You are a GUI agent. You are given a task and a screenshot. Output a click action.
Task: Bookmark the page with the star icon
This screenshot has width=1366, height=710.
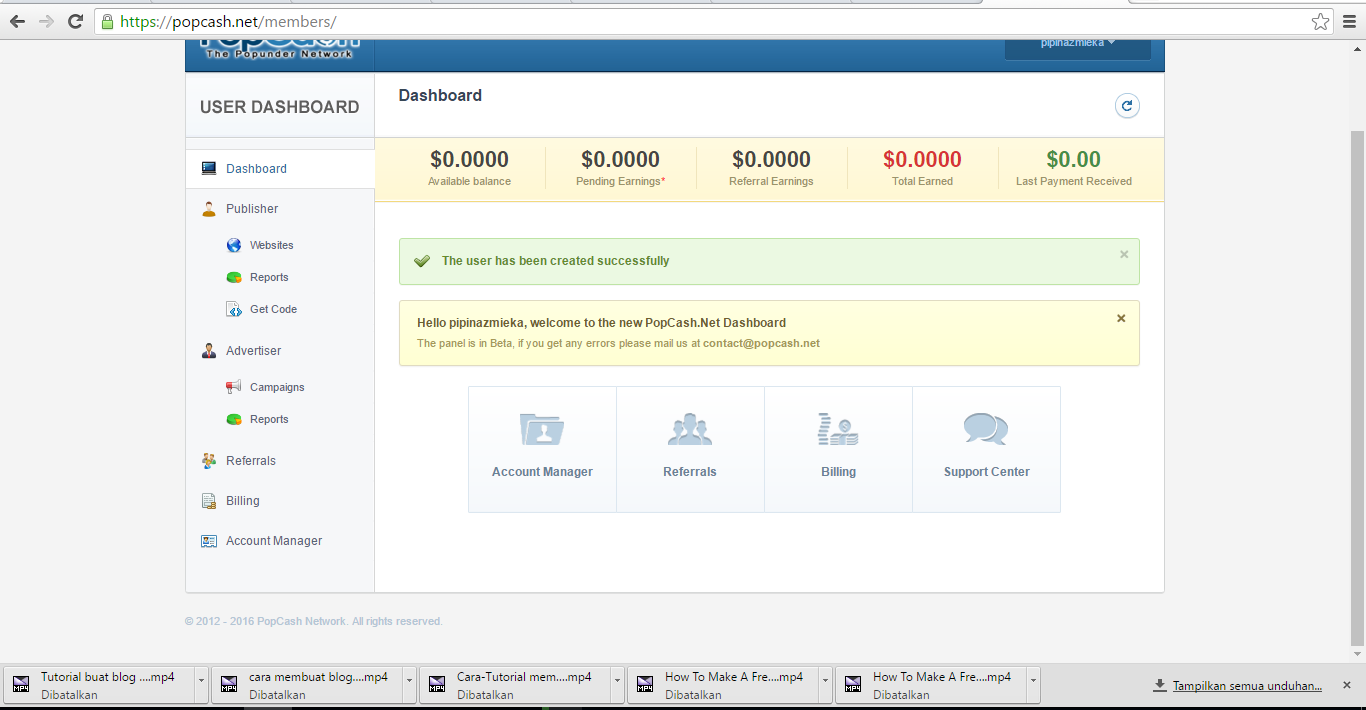click(1321, 21)
